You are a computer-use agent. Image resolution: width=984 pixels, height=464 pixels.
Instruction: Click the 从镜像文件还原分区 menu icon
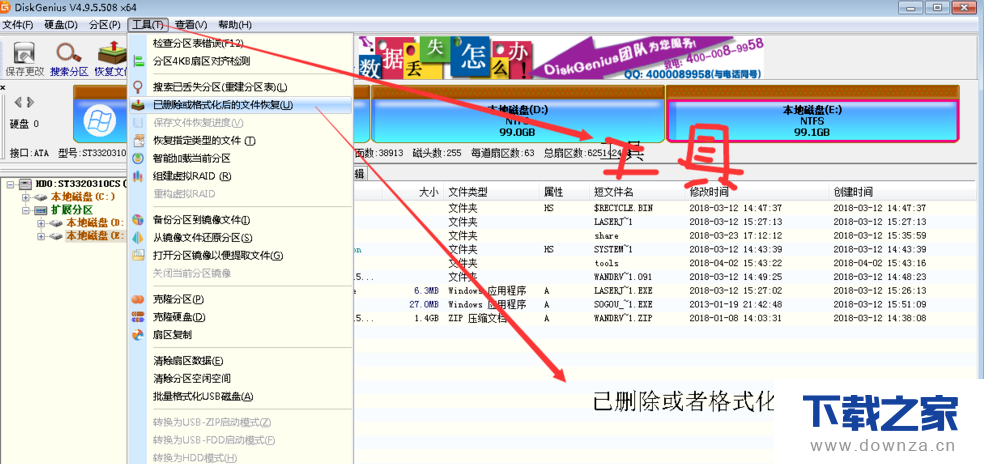139,237
